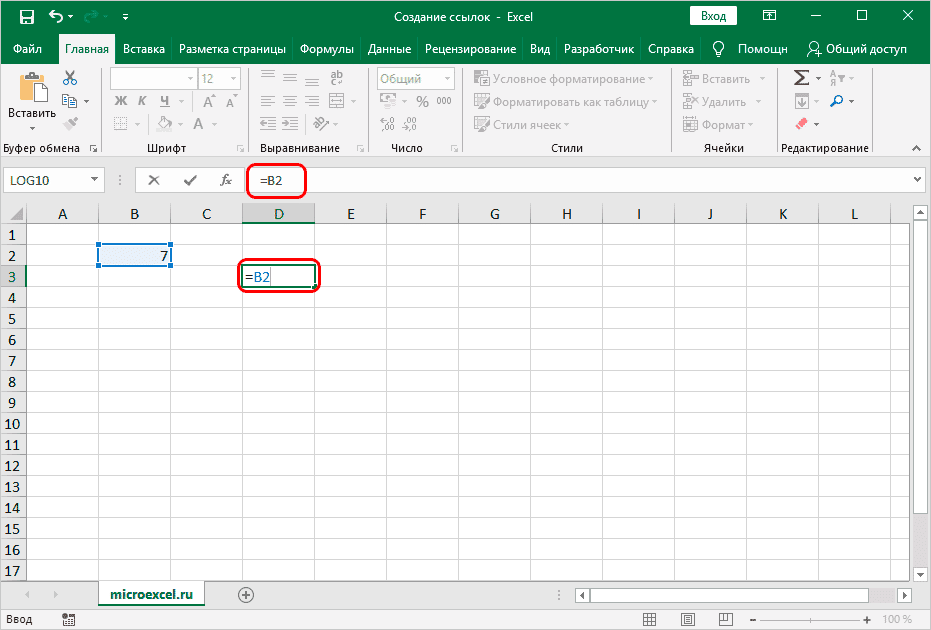Image resolution: width=931 pixels, height=630 pixels.
Task: Open the Вставить paste dropdown arrow
Action: (32, 128)
